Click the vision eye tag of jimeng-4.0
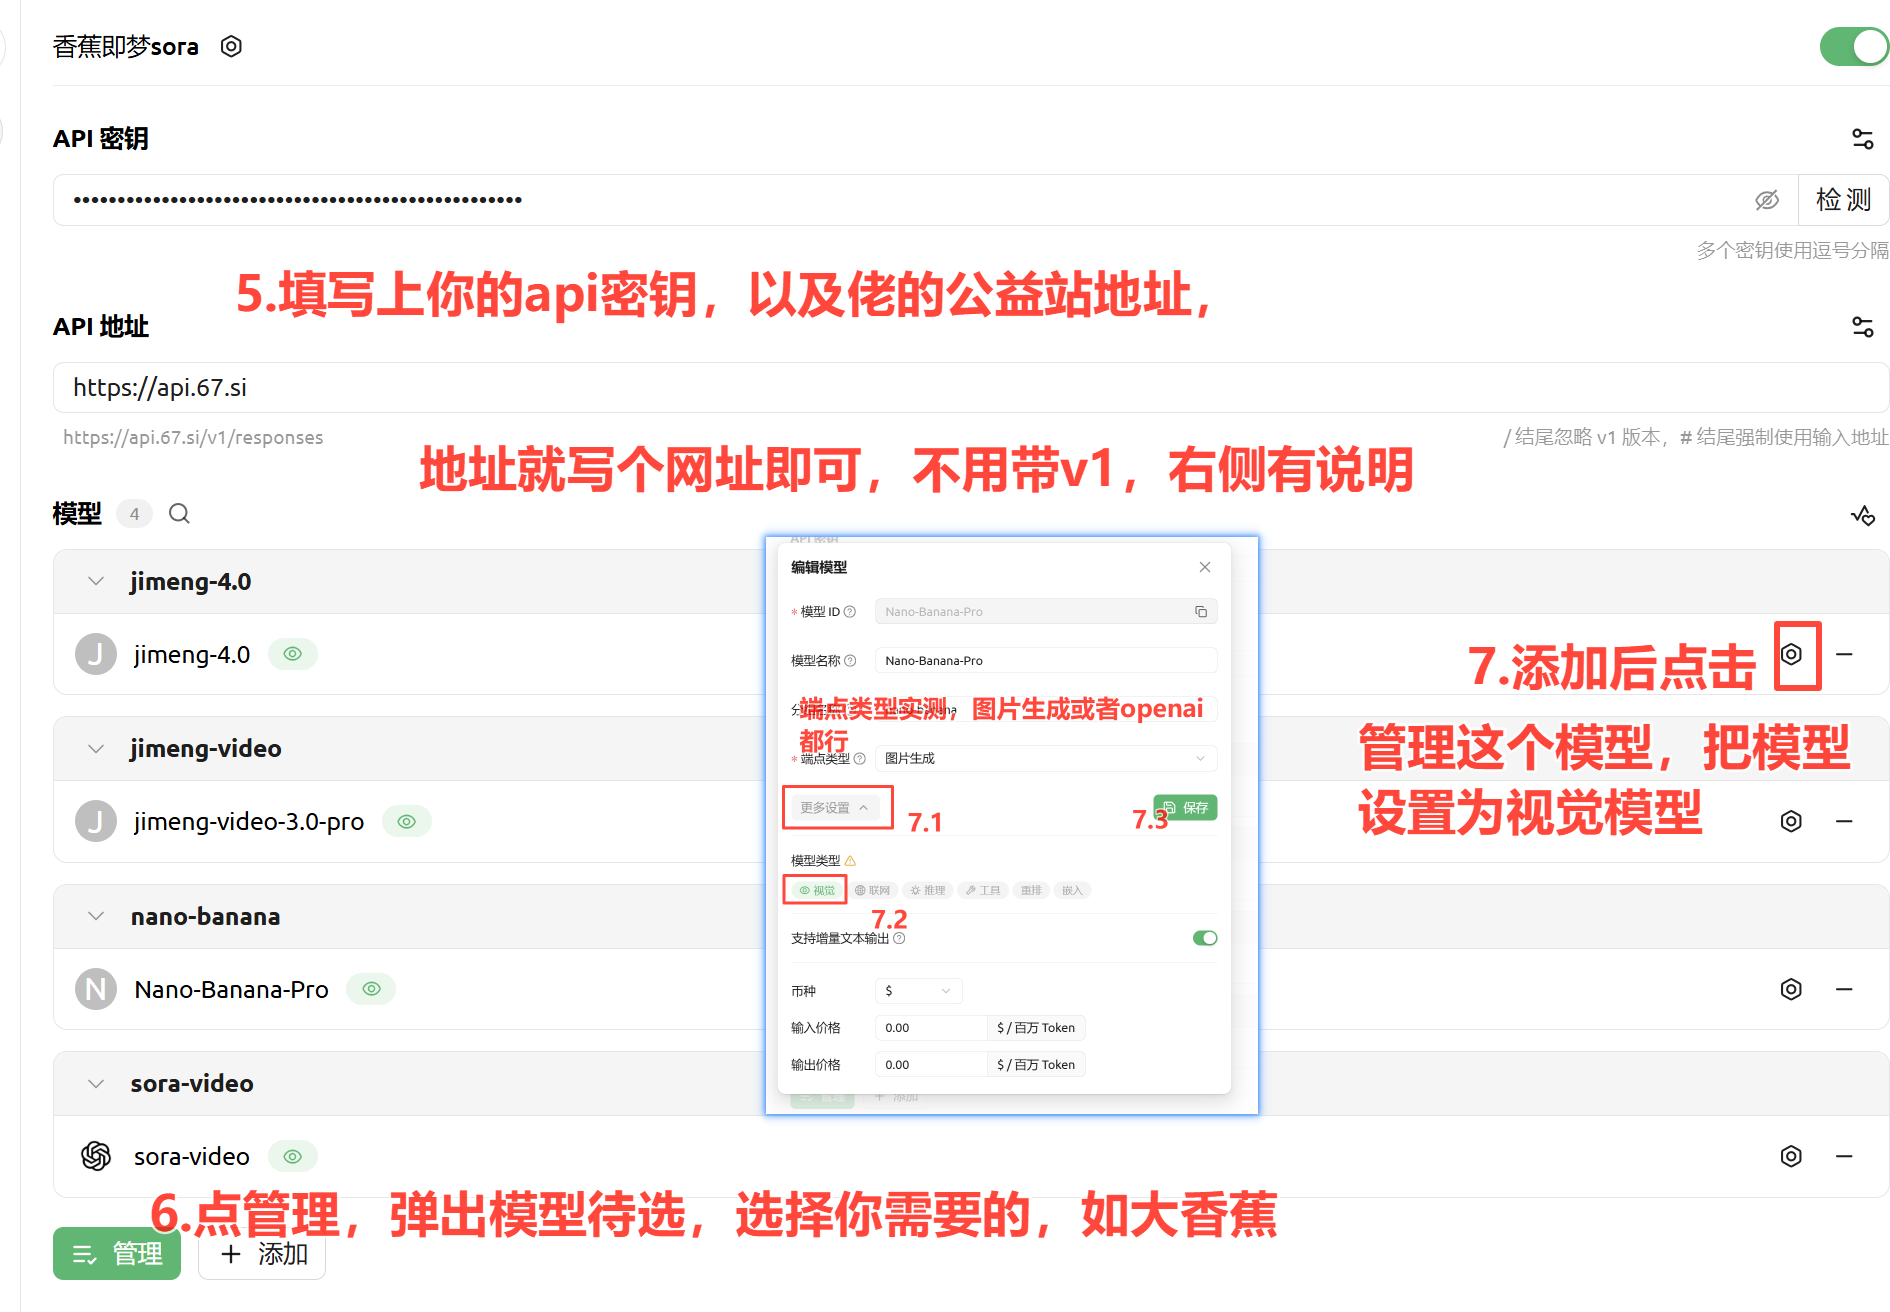1890x1312 pixels. coord(292,654)
